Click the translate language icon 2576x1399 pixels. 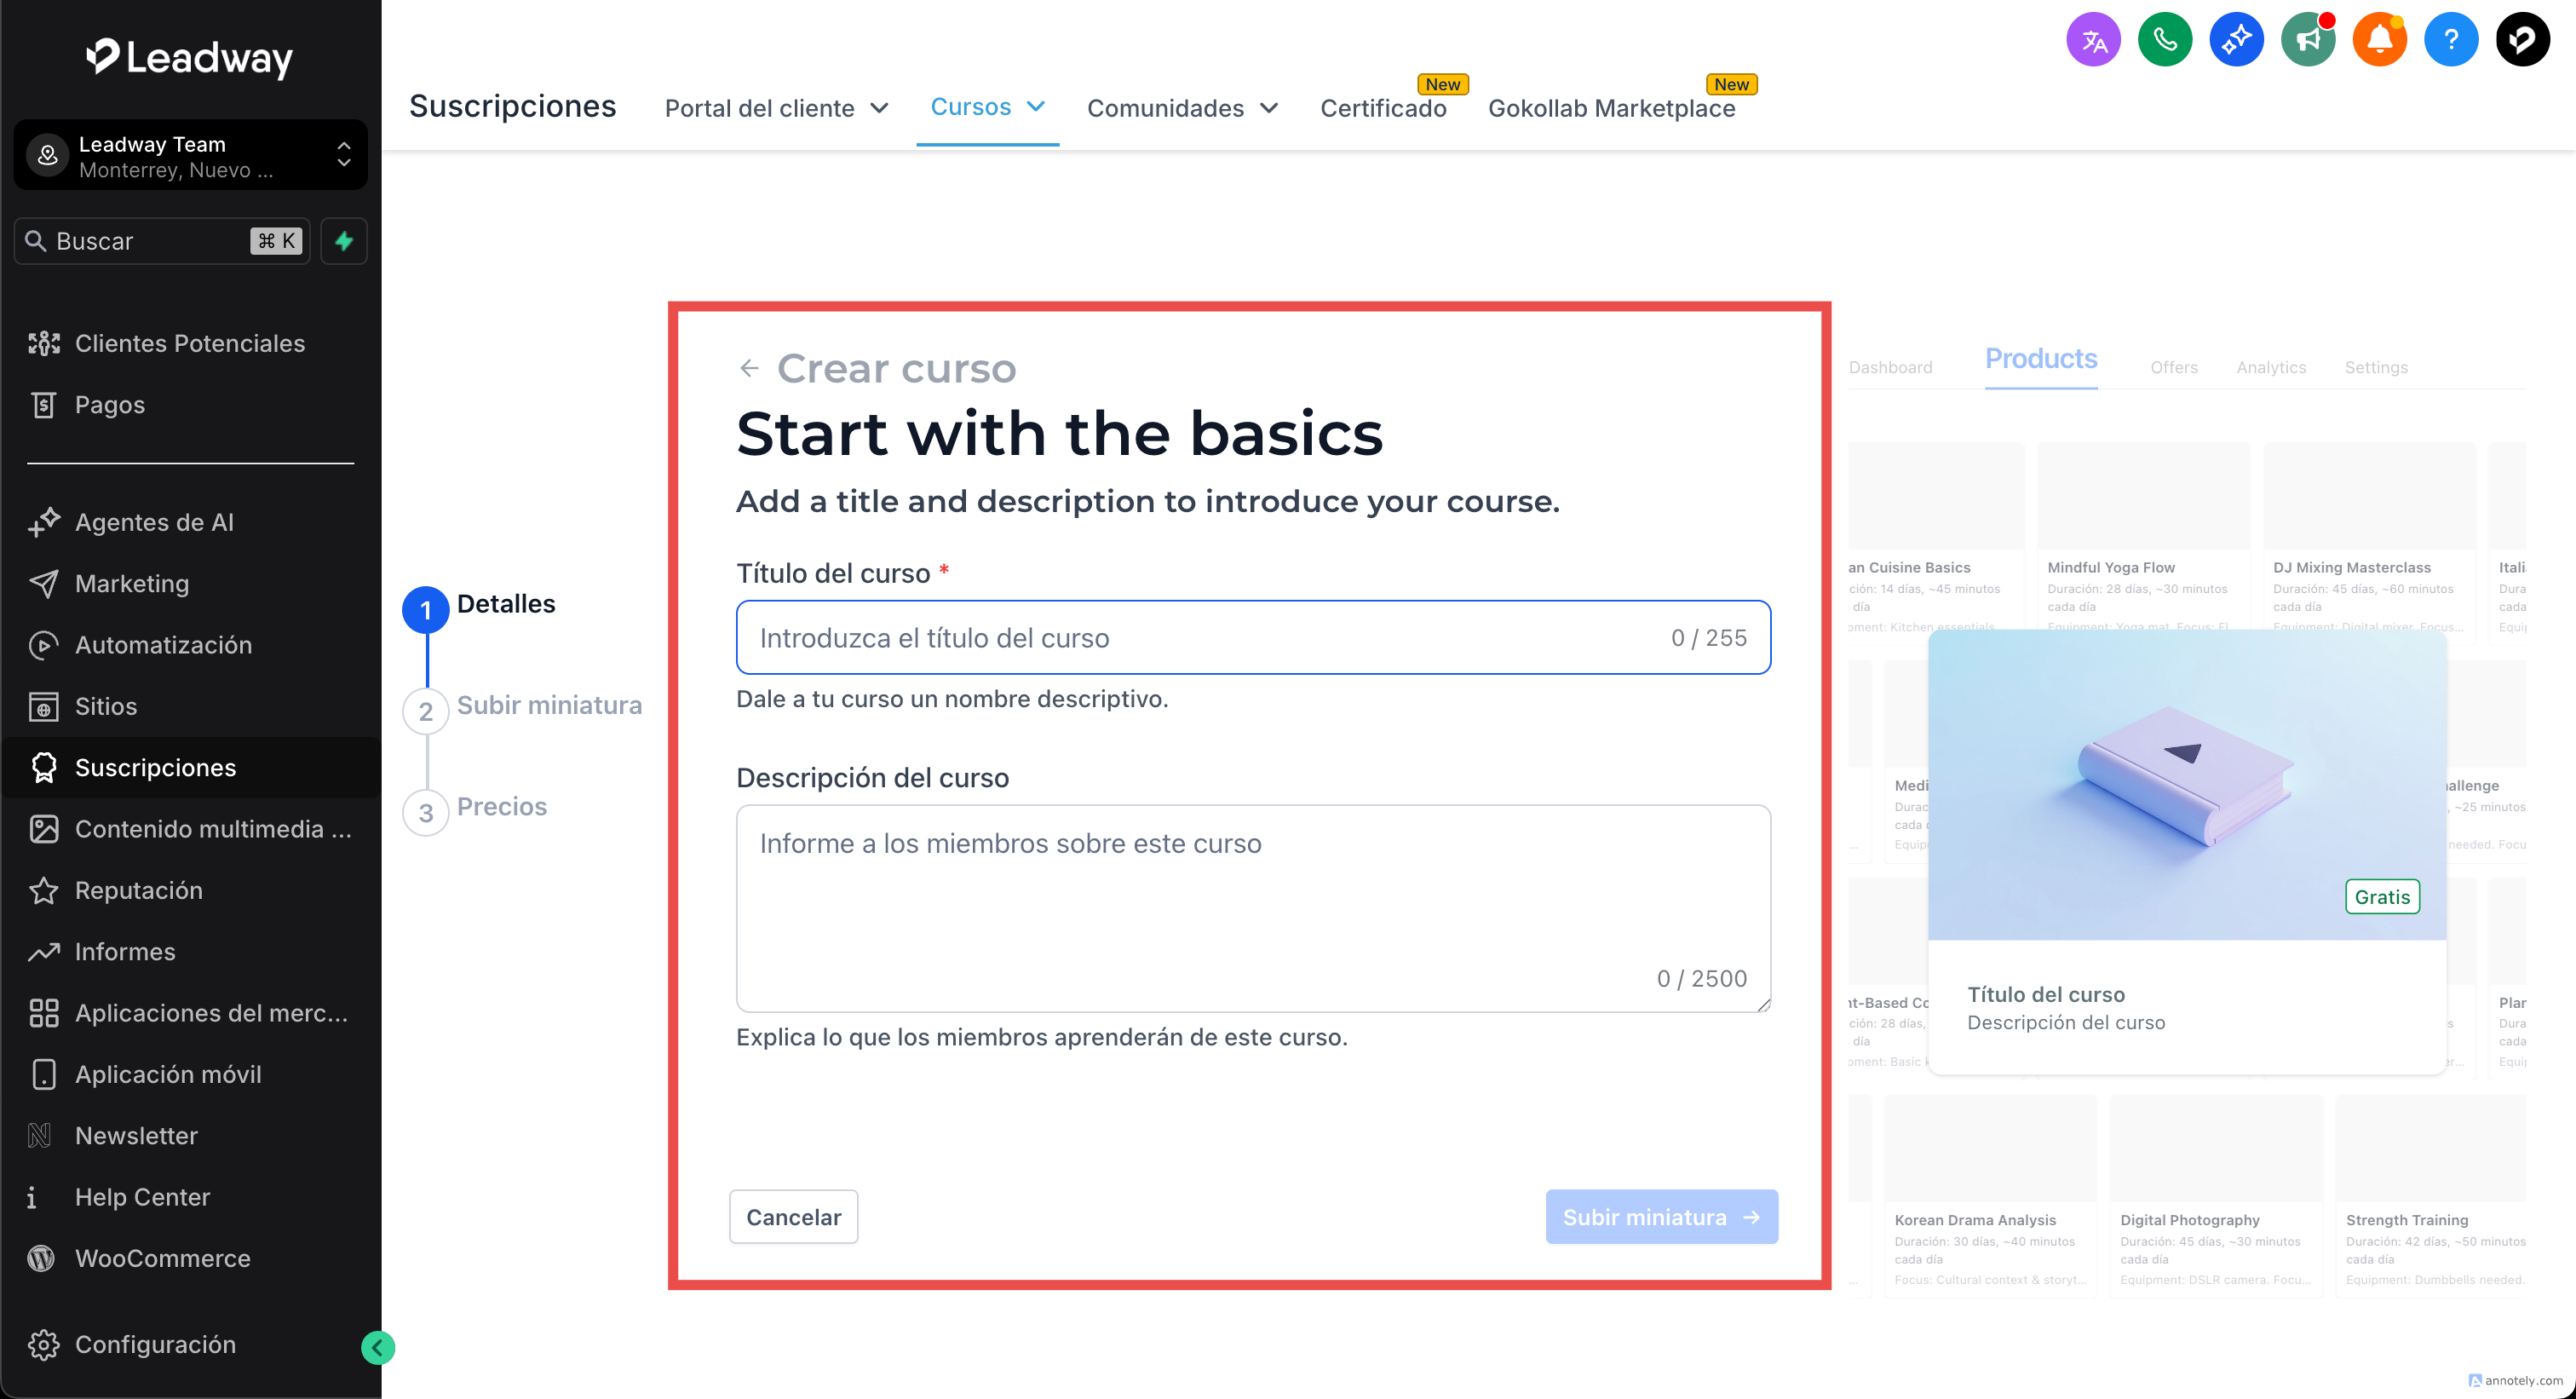2093,40
